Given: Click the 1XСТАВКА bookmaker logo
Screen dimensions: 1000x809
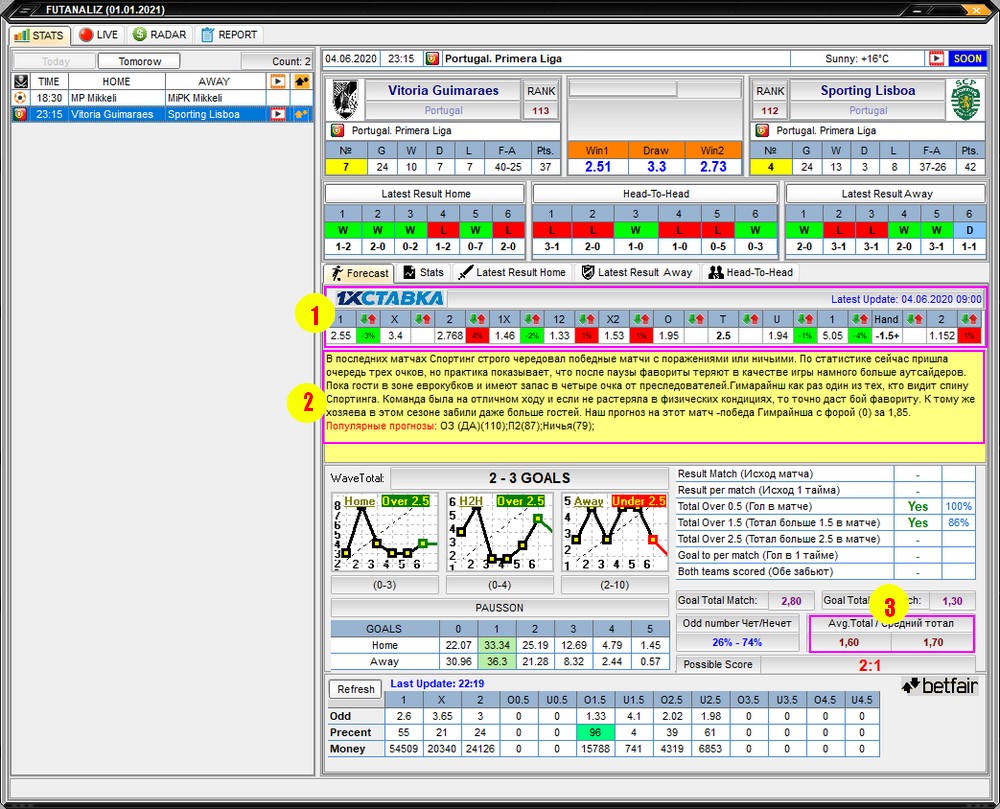Looking at the screenshot, I should 389,298.
